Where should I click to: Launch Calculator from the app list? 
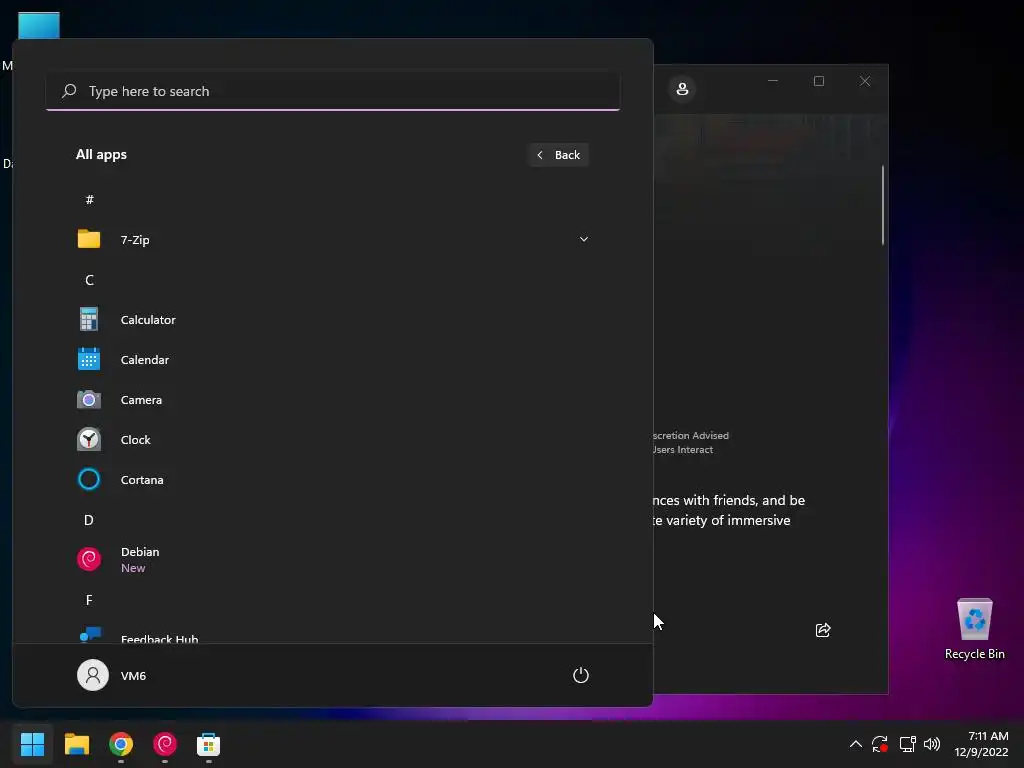pos(332,319)
